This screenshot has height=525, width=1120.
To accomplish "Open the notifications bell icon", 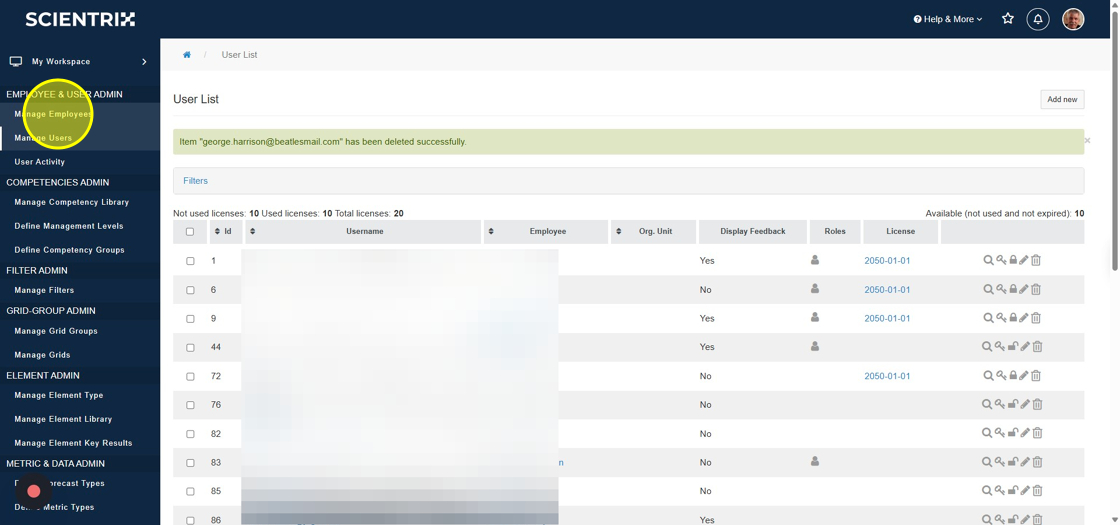I will pyautogui.click(x=1038, y=19).
